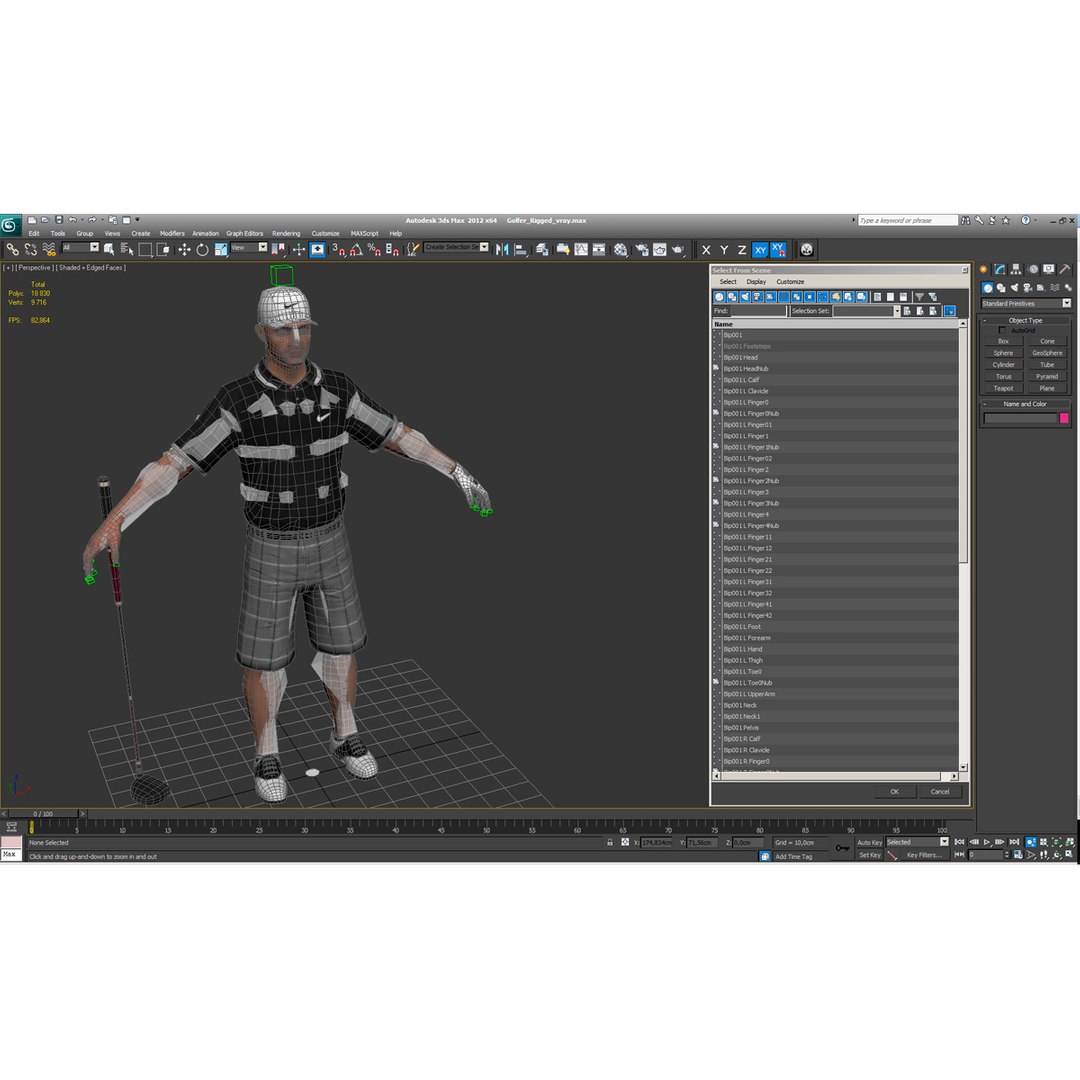Screen dimensions: 1080x1080
Task: Open the Graph Editors menu
Action: coord(245,233)
